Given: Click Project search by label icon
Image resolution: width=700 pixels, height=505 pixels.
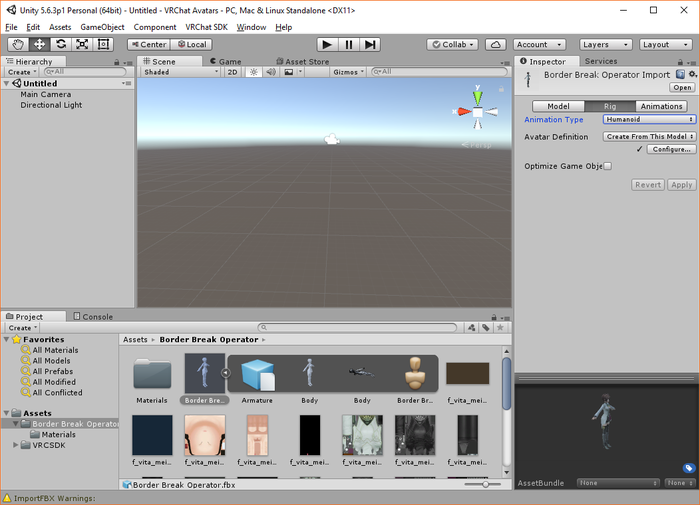Looking at the screenshot, I should [486, 328].
